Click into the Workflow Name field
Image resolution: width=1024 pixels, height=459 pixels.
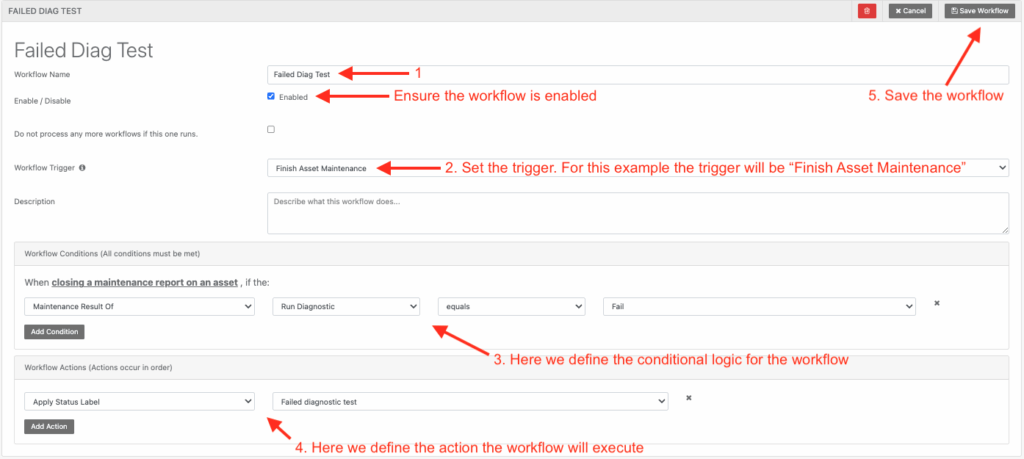(638, 74)
